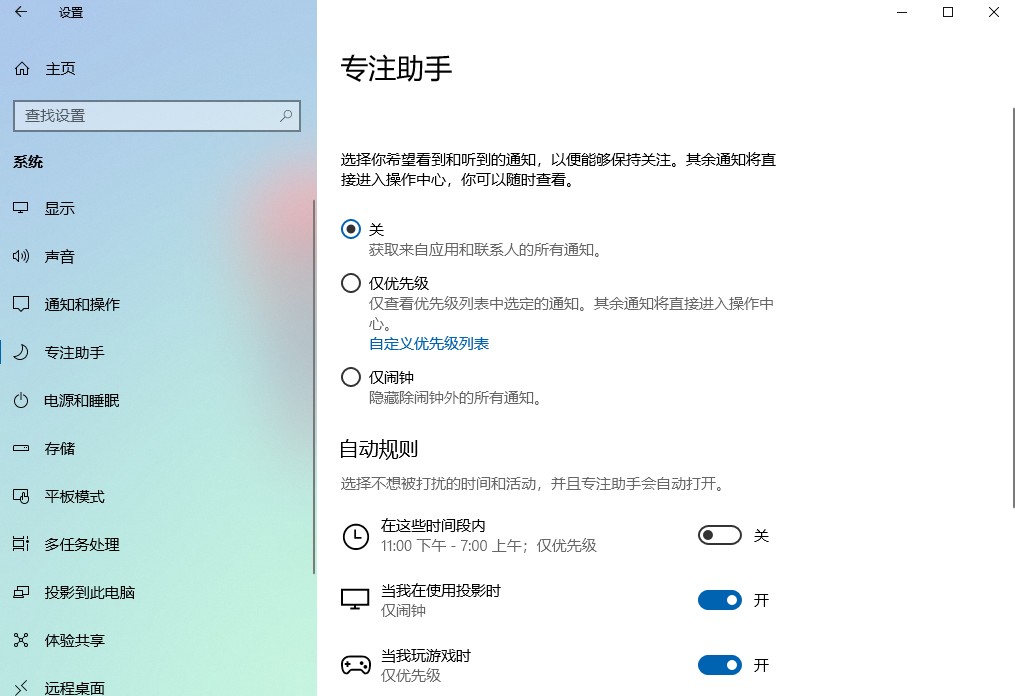Click the search magnifier icon
The image size is (1015, 696).
(286, 116)
